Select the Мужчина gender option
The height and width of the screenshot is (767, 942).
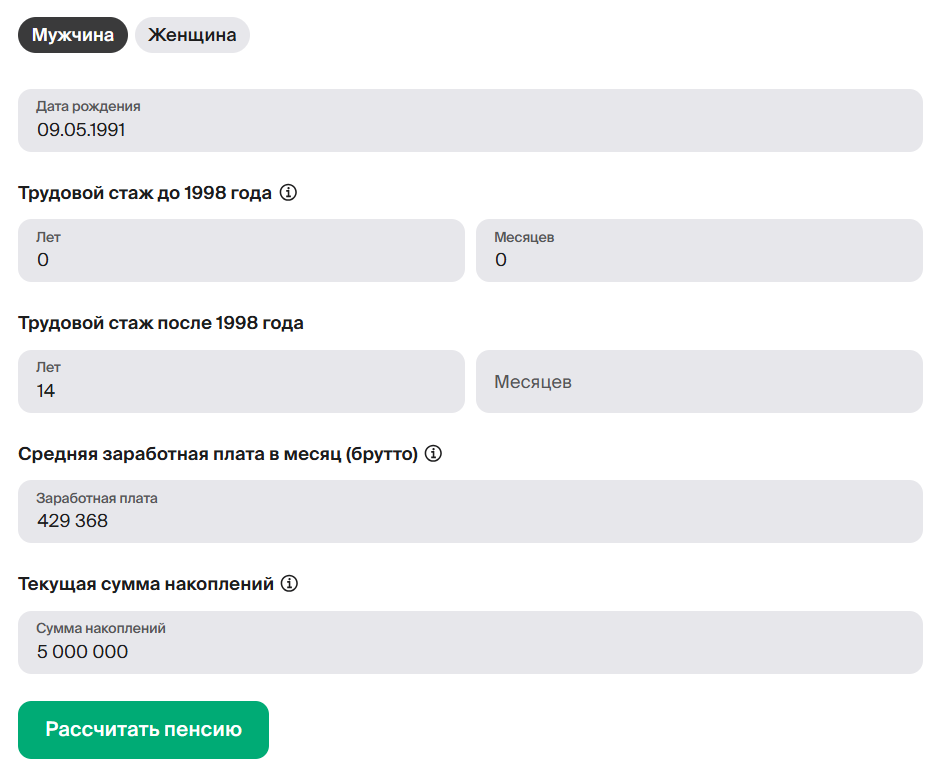pos(73,35)
